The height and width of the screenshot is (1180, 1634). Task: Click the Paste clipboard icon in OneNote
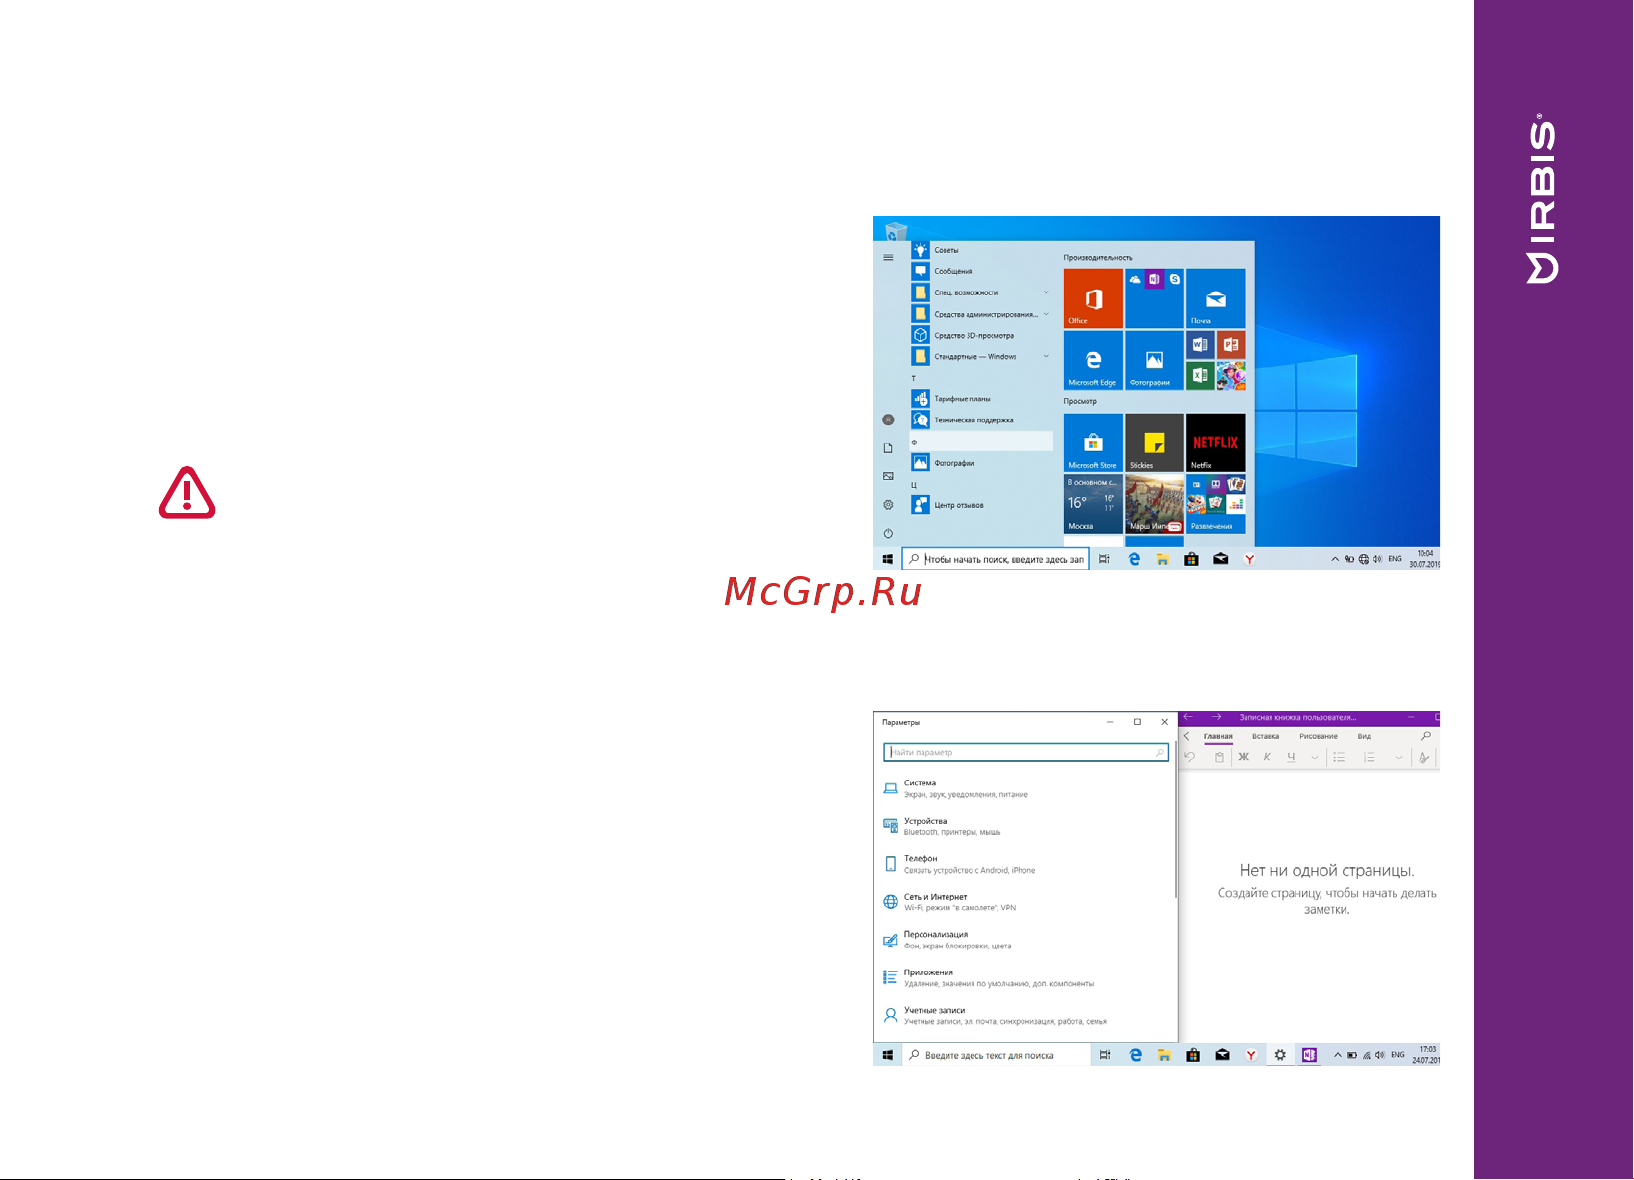point(1219,757)
